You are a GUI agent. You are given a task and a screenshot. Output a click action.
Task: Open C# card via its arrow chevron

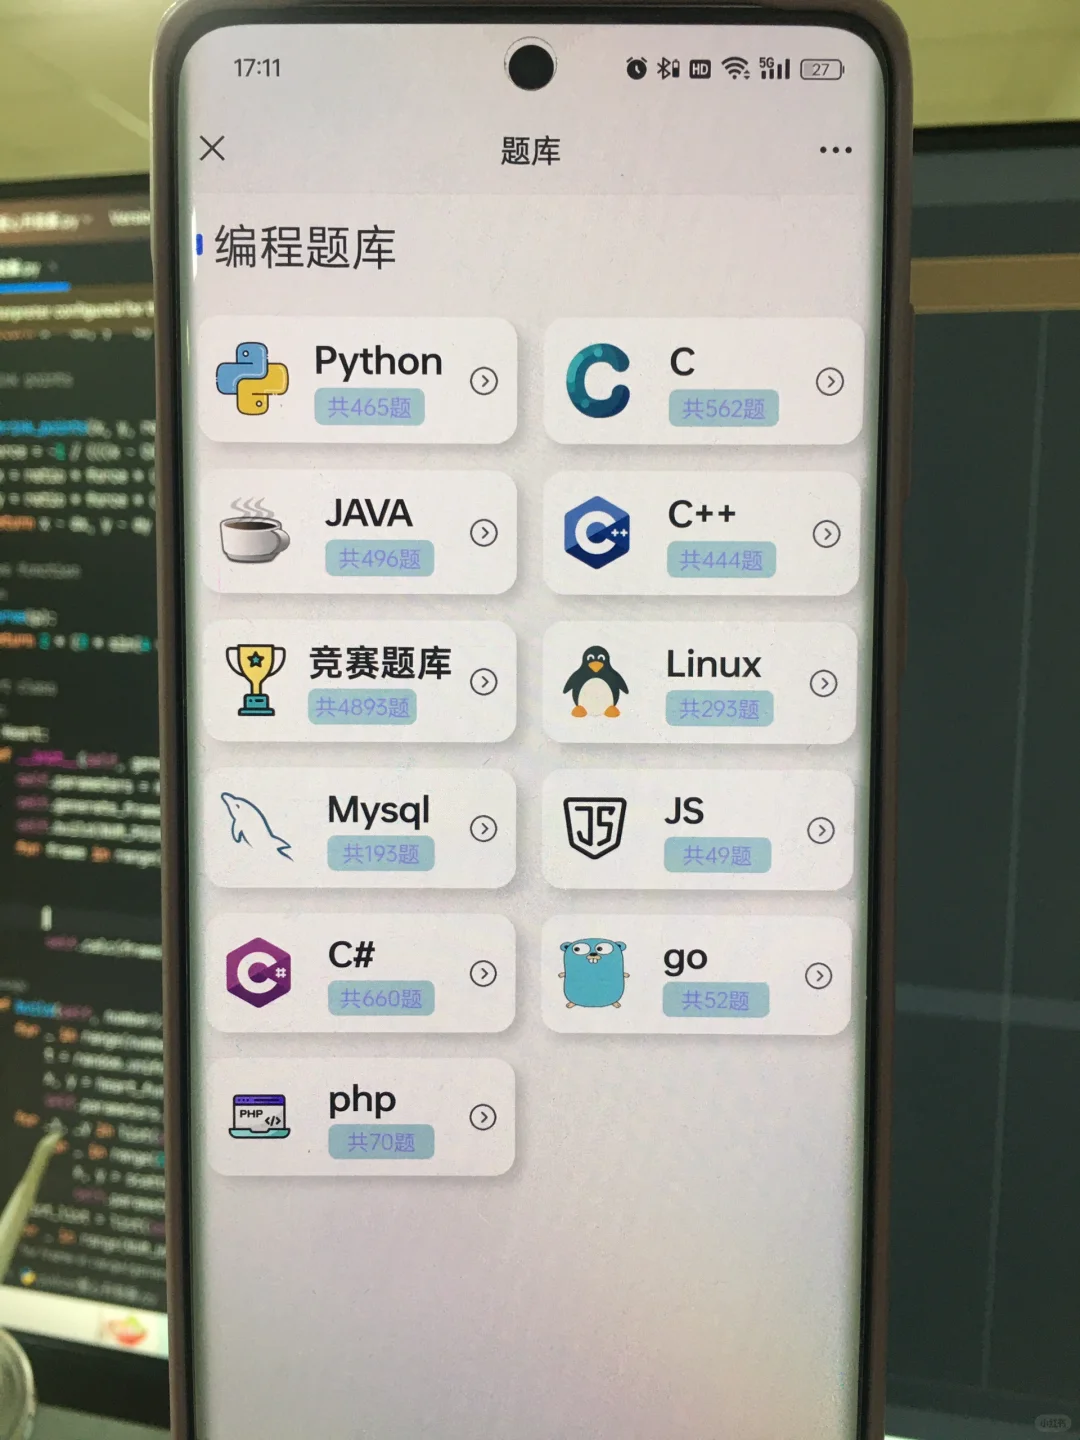click(x=483, y=973)
